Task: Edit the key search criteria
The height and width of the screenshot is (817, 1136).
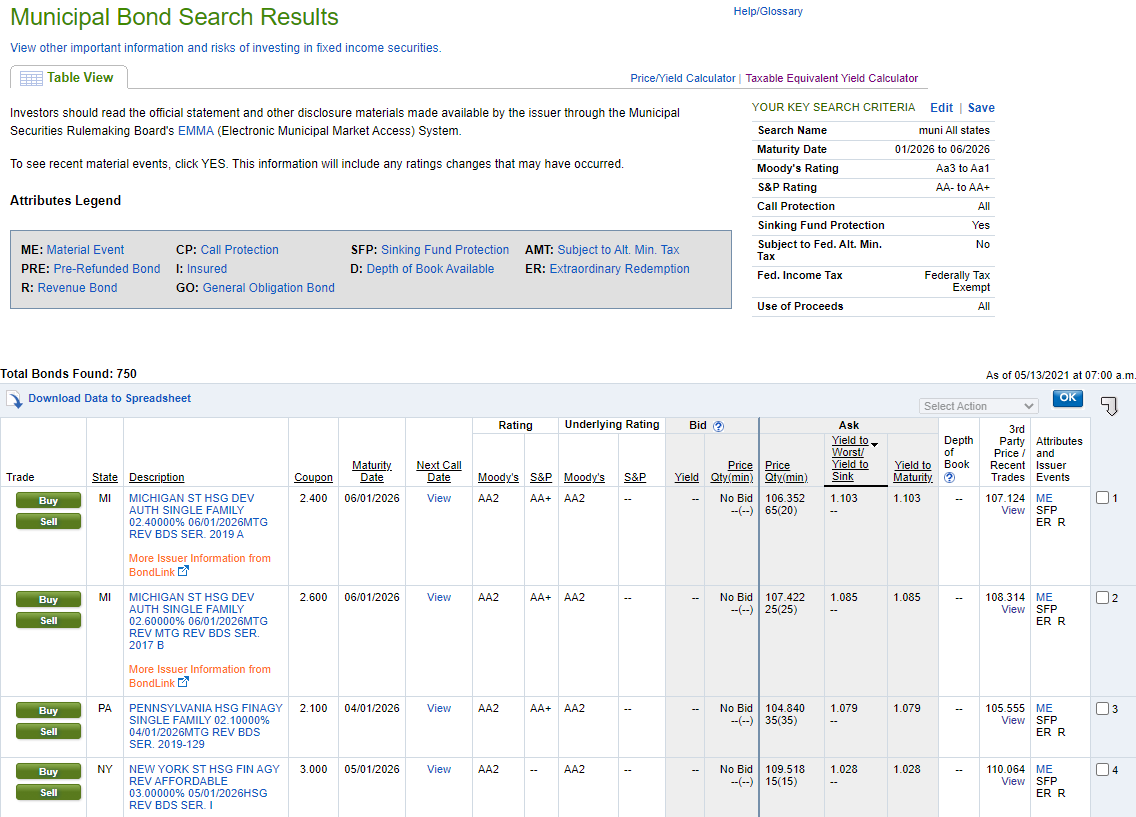Action: coord(941,108)
